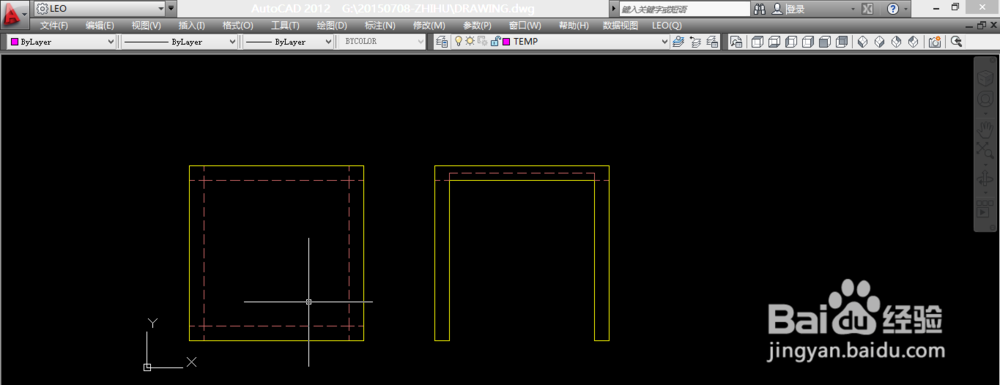
Task: Open the 修改(M) menu
Action: coord(429,25)
